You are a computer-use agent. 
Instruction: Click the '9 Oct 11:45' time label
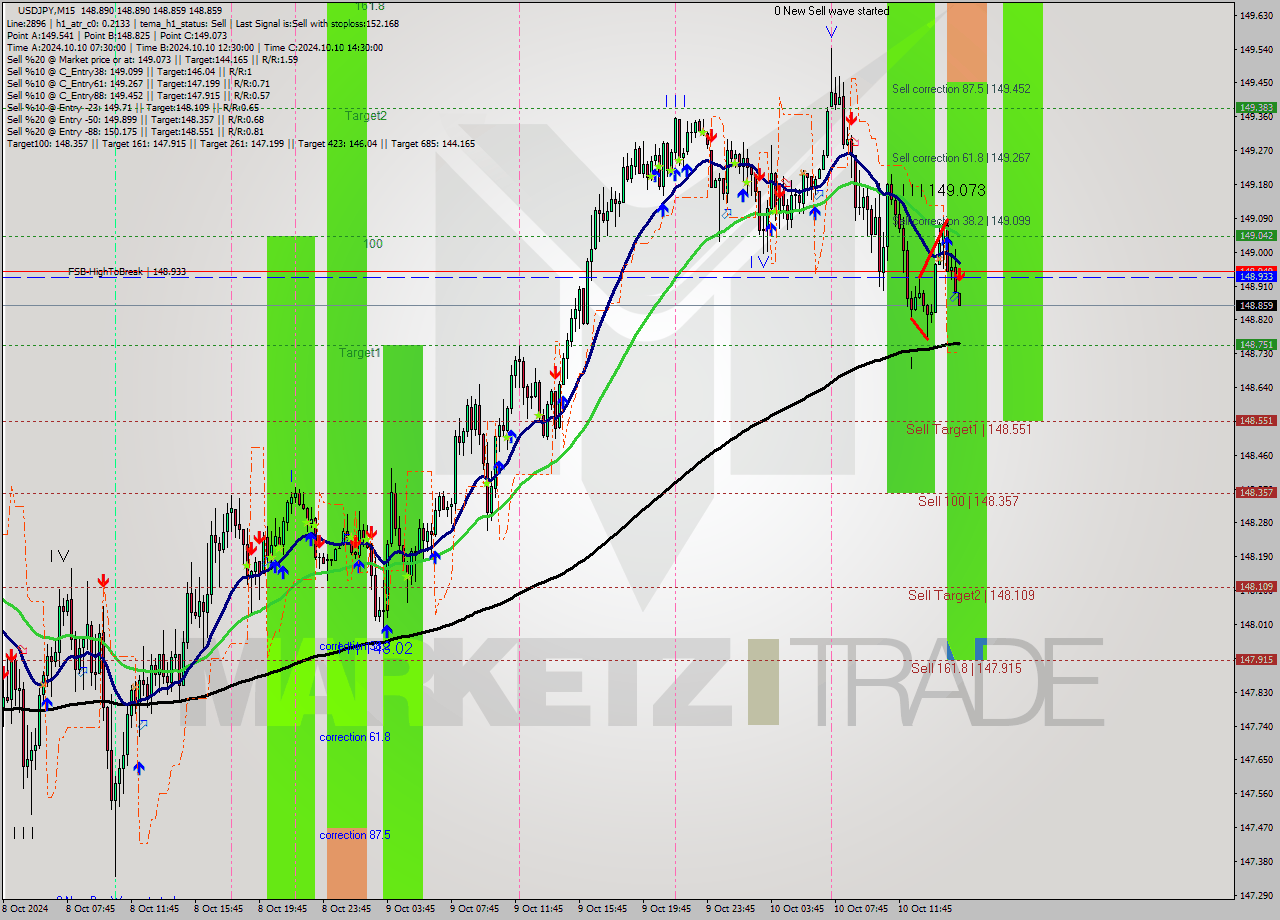click(541, 909)
